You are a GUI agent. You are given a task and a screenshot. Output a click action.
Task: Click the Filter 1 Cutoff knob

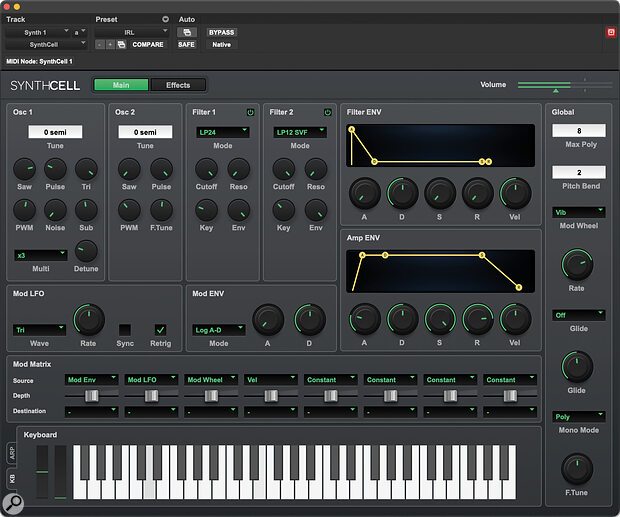(x=206, y=169)
